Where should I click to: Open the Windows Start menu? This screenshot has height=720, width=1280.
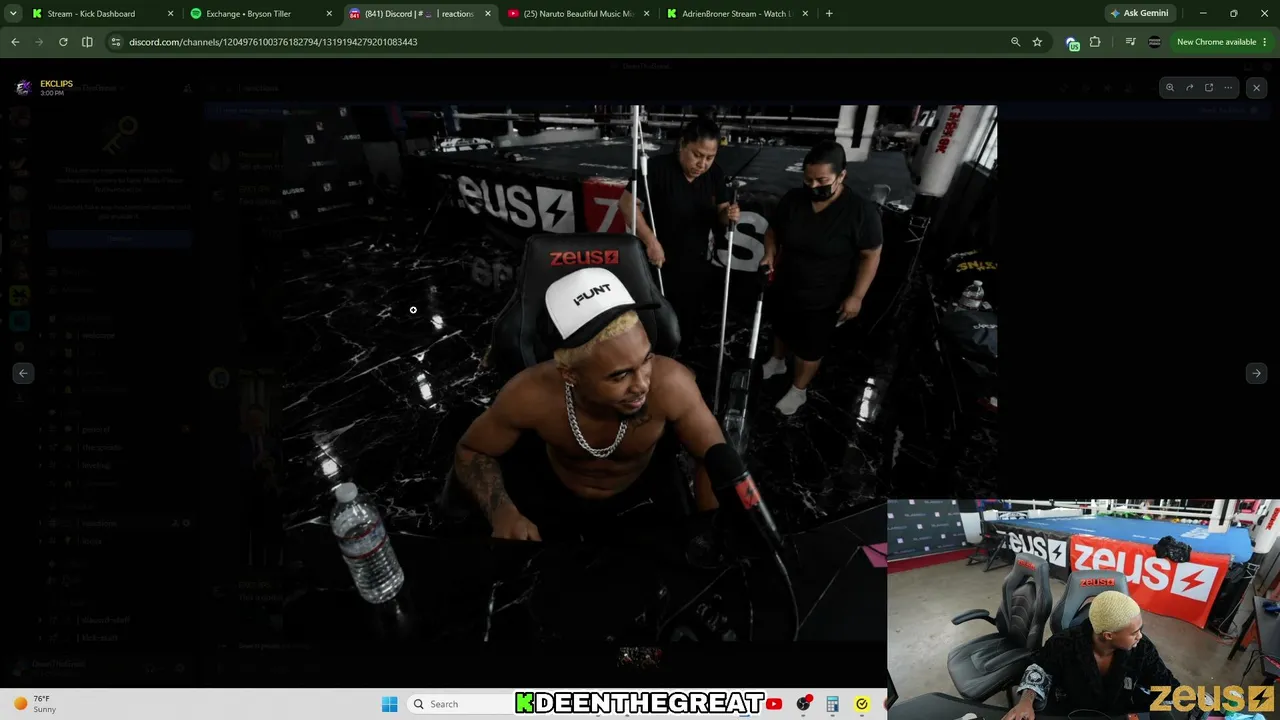(x=389, y=704)
